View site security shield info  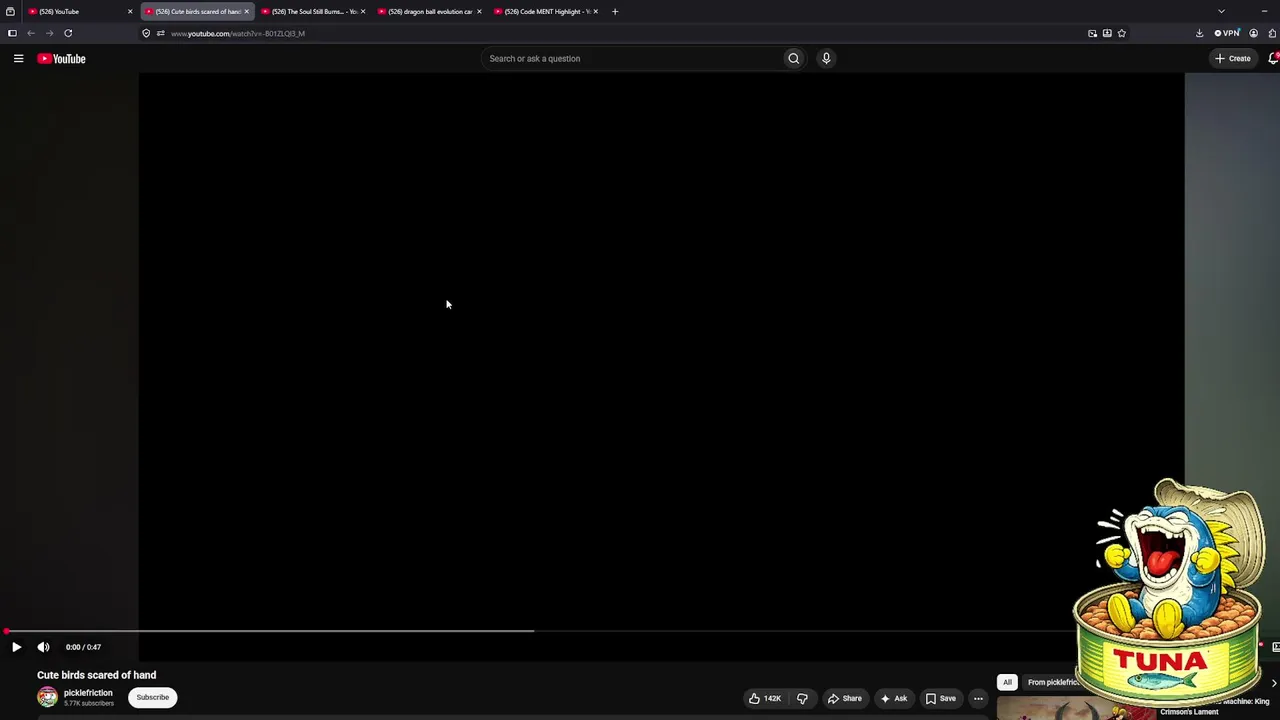pyautogui.click(x=146, y=33)
